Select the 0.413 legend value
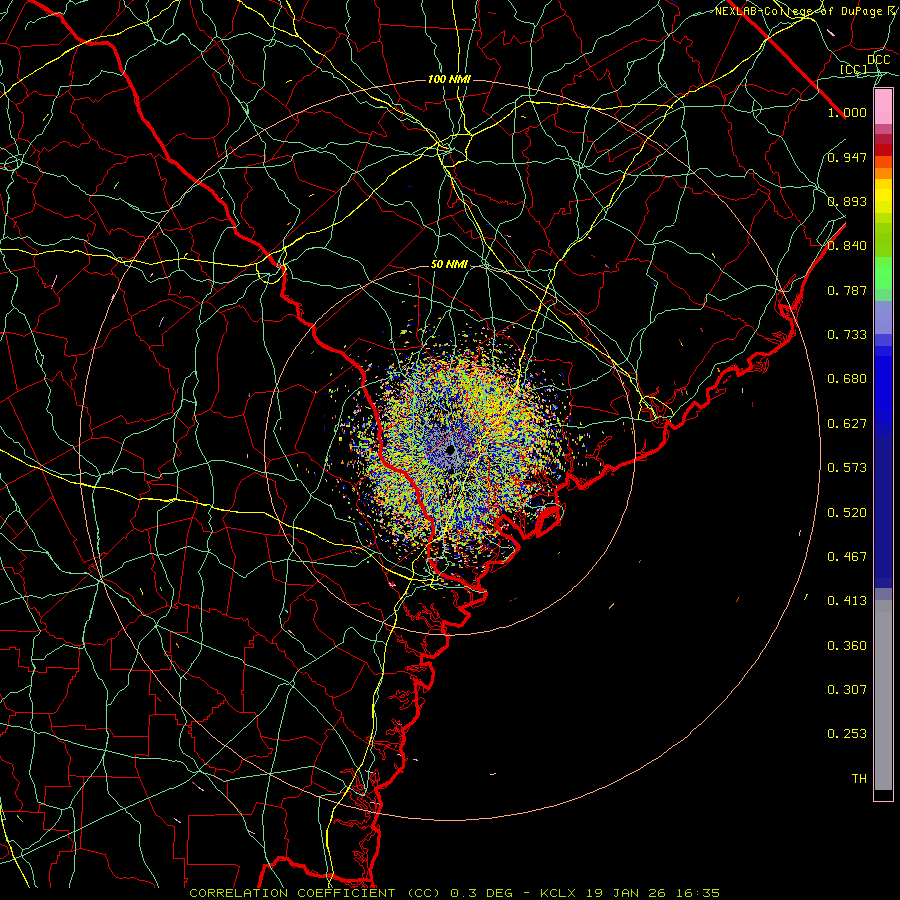 pyautogui.click(x=847, y=601)
